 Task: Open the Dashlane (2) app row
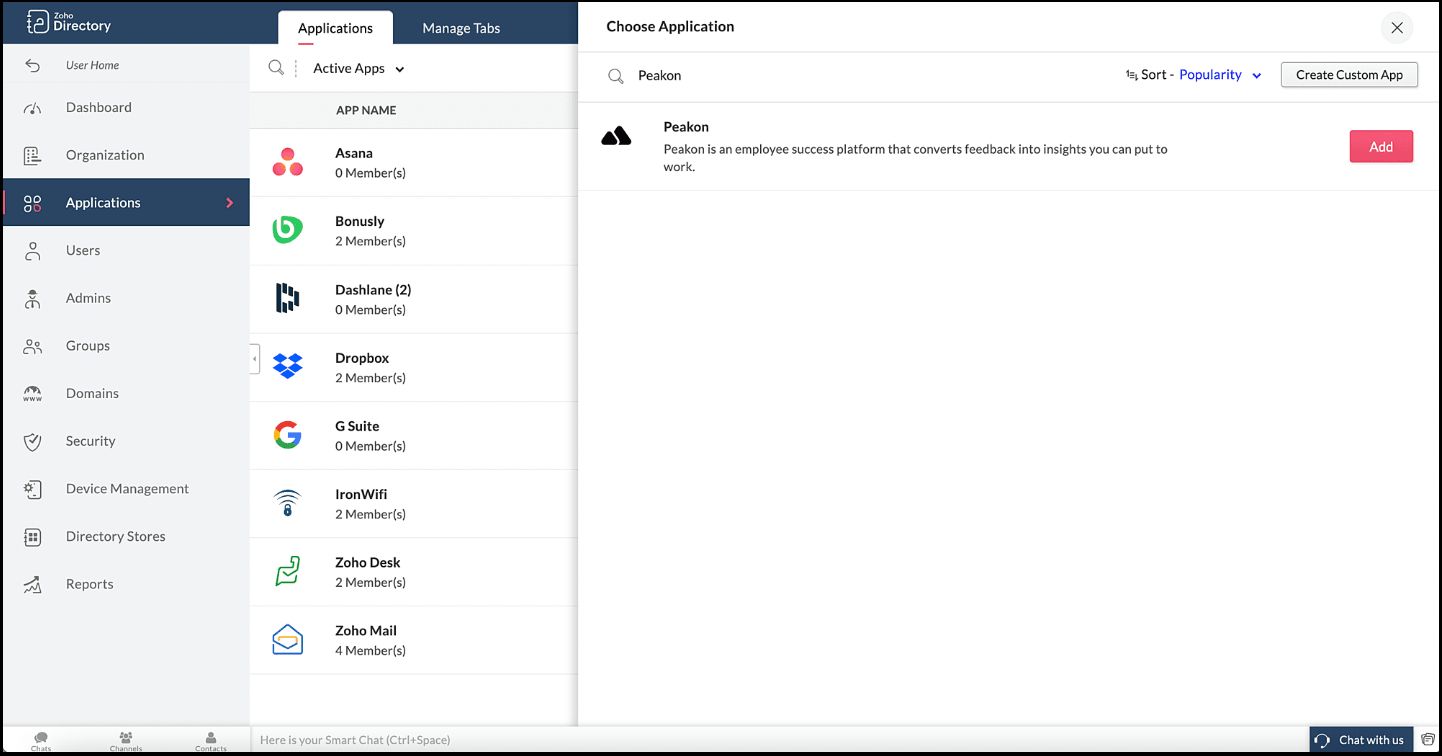tap(414, 299)
